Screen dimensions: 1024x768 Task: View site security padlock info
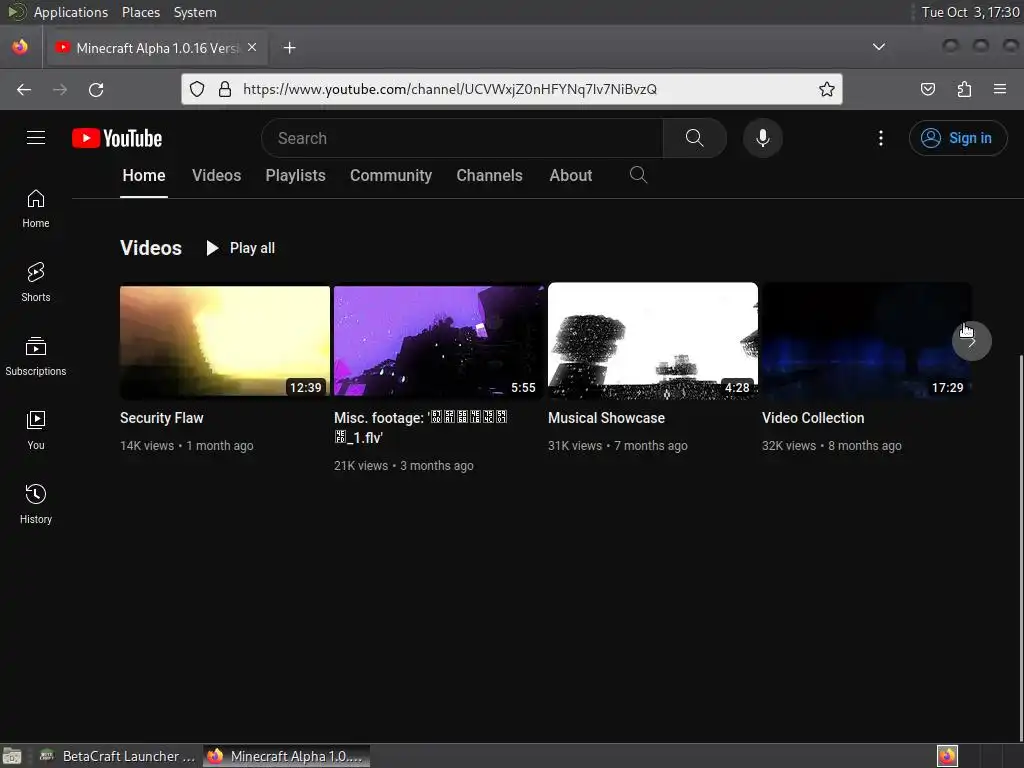[x=225, y=89]
